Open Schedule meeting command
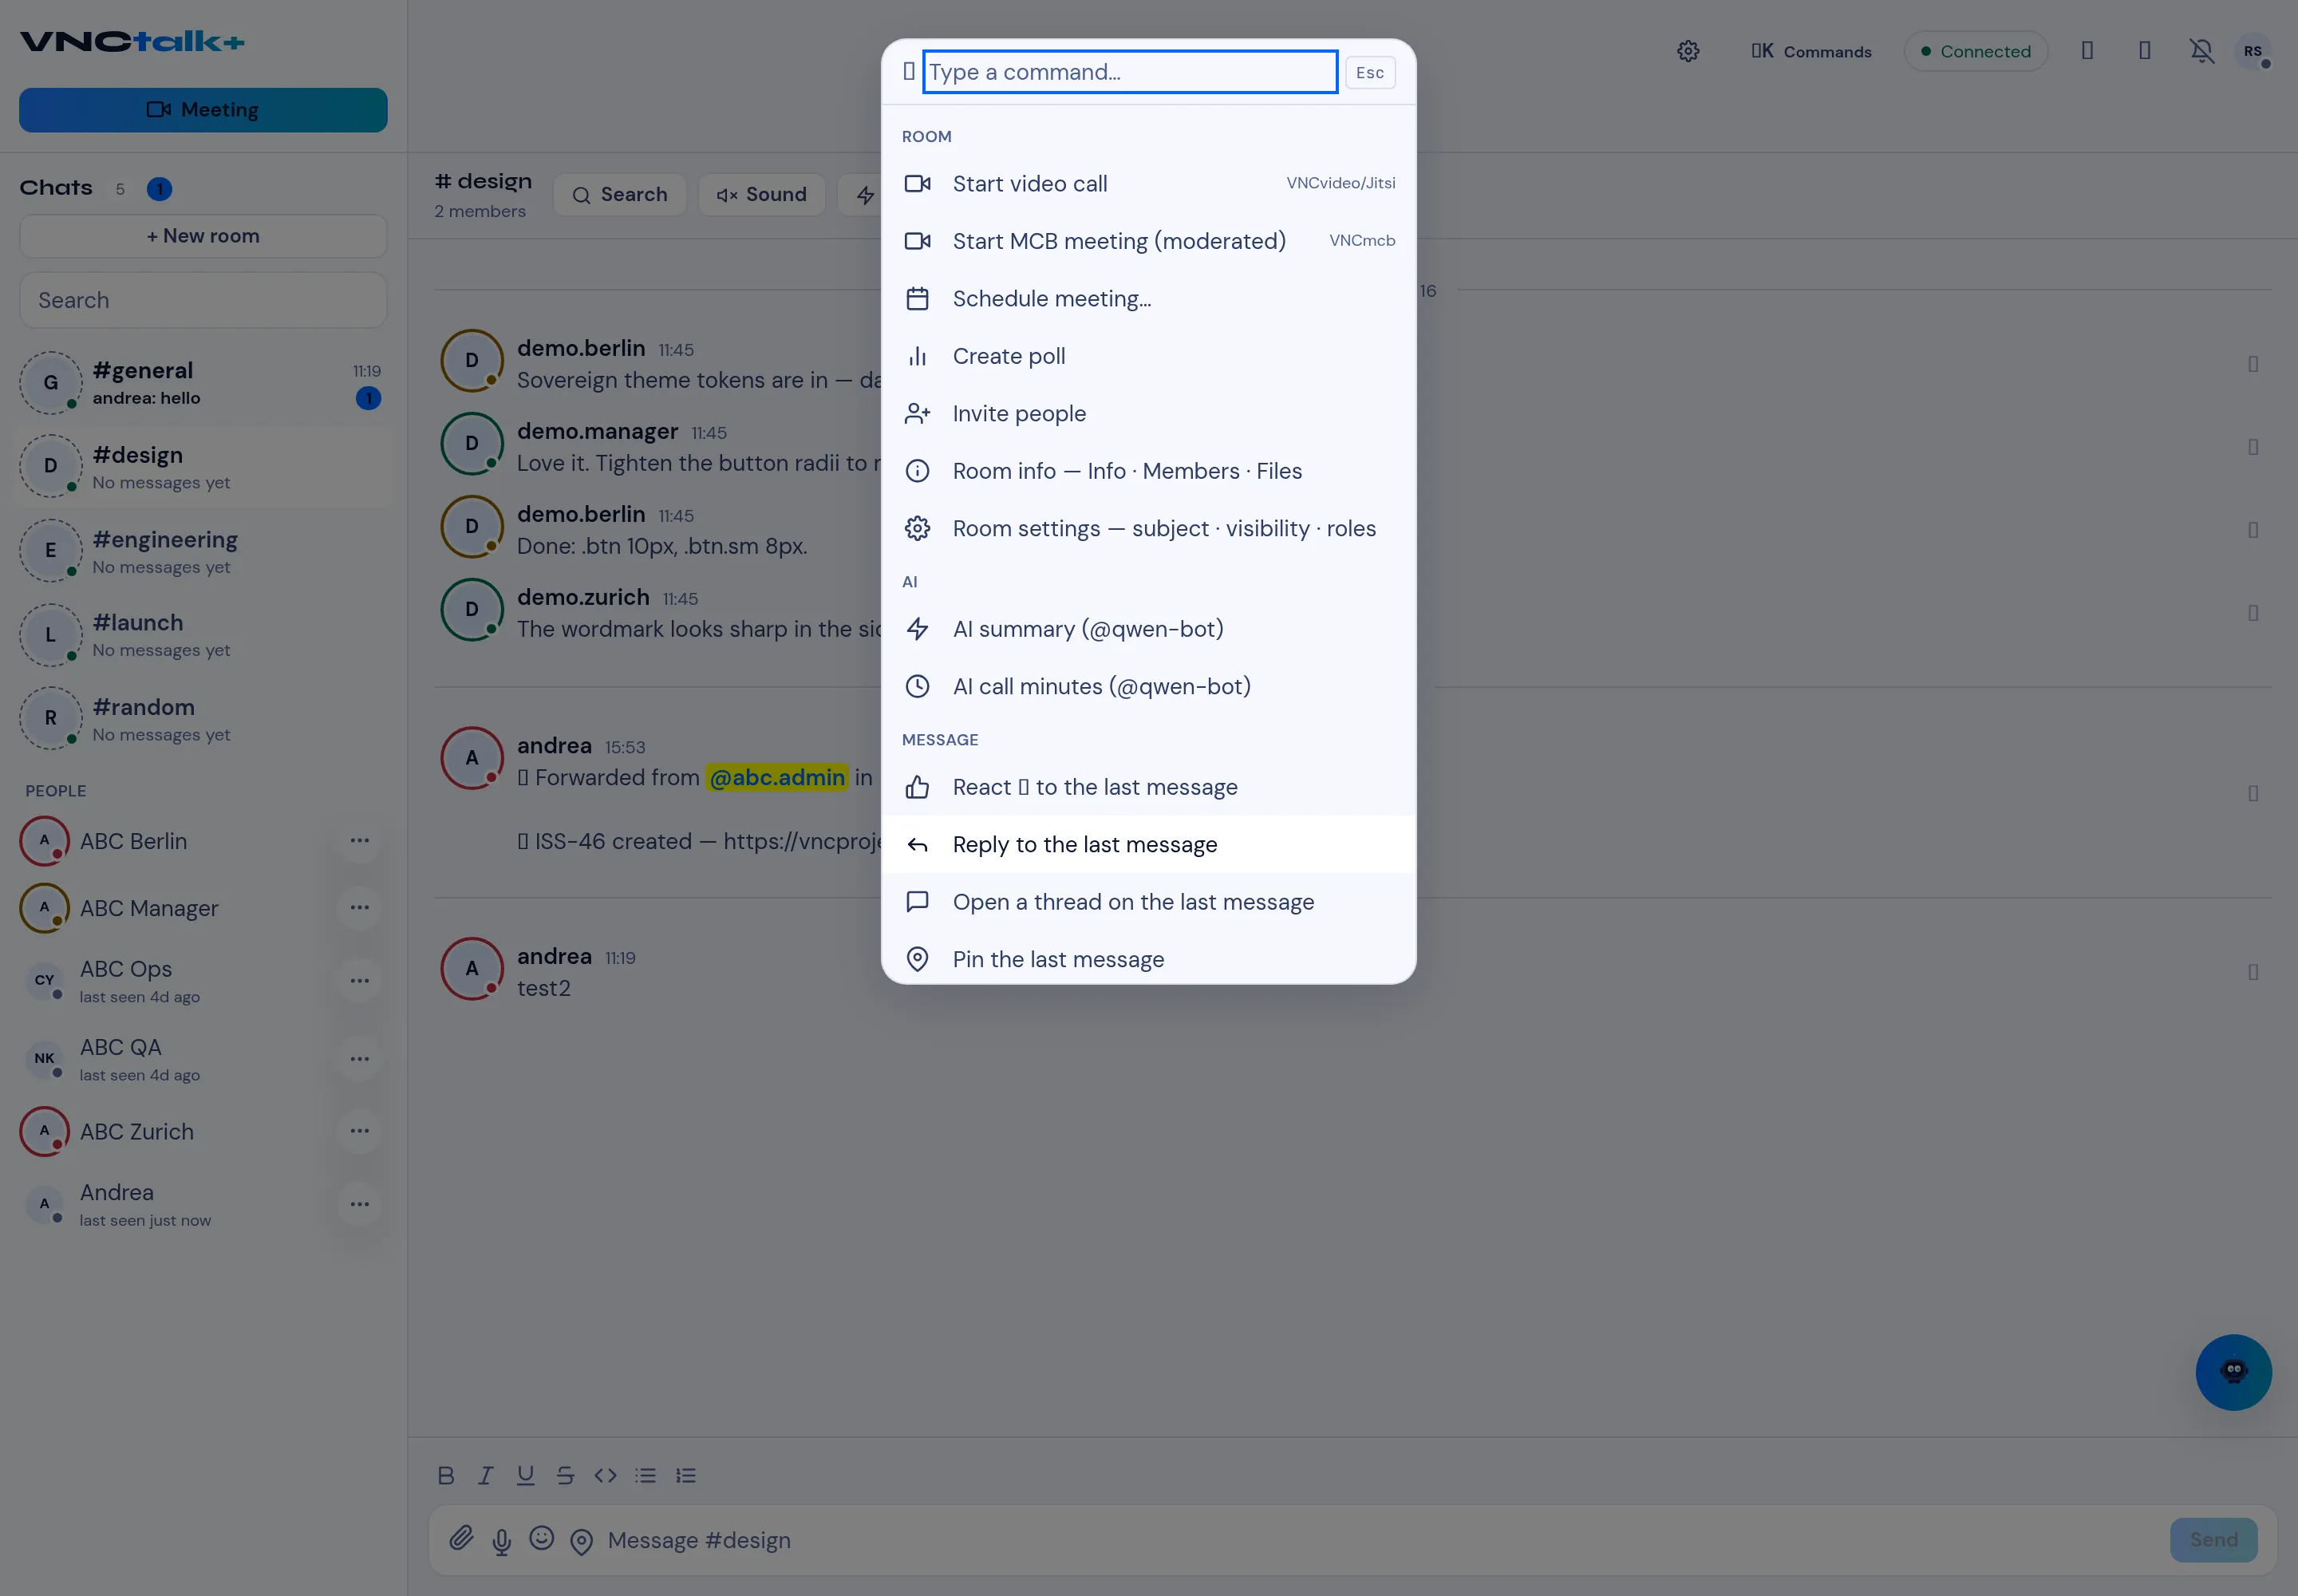Viewport: 2298px width, 1596px height. pos(1148,299)
